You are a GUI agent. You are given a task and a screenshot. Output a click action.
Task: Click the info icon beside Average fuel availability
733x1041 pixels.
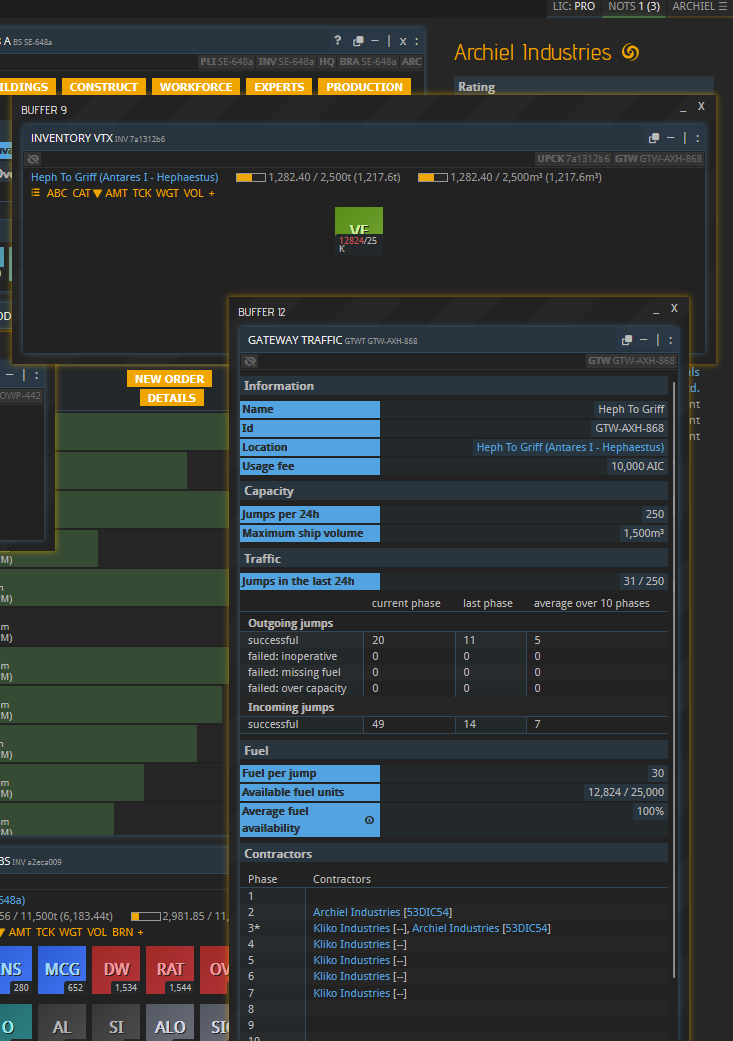(369, 820)
